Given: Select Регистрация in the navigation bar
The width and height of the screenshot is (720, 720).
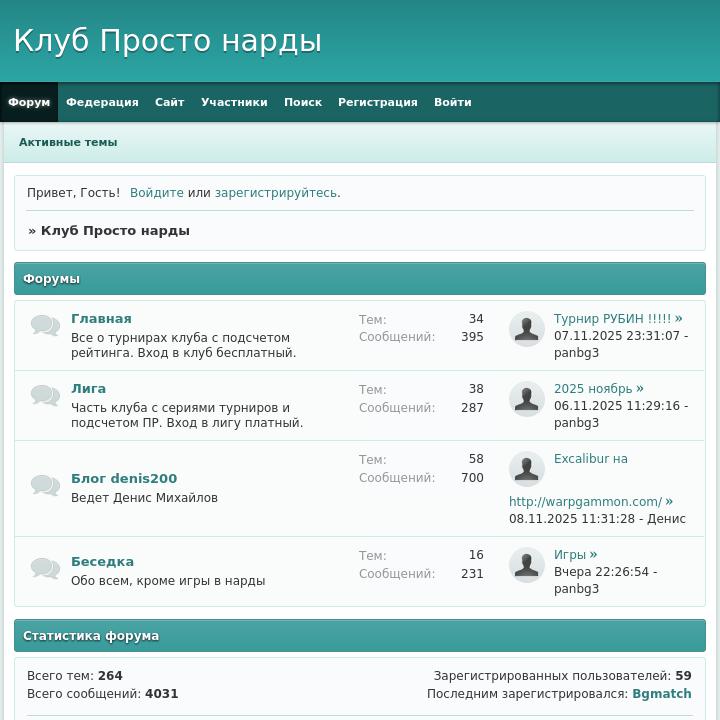Looking at the screenshot, I should click(378, 102).
